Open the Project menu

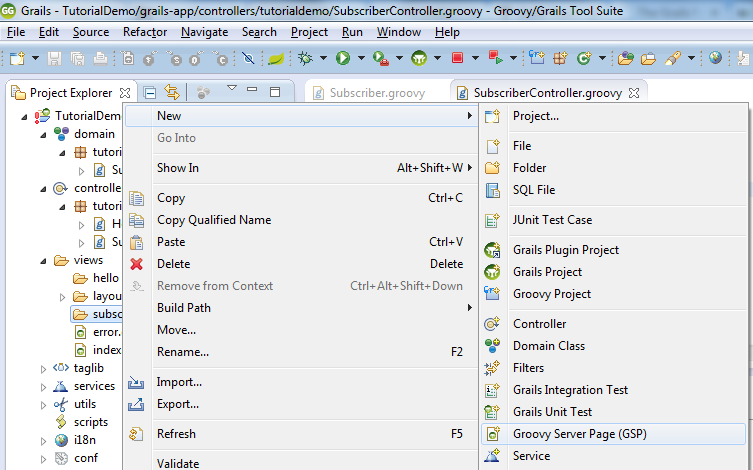[309, 32]
